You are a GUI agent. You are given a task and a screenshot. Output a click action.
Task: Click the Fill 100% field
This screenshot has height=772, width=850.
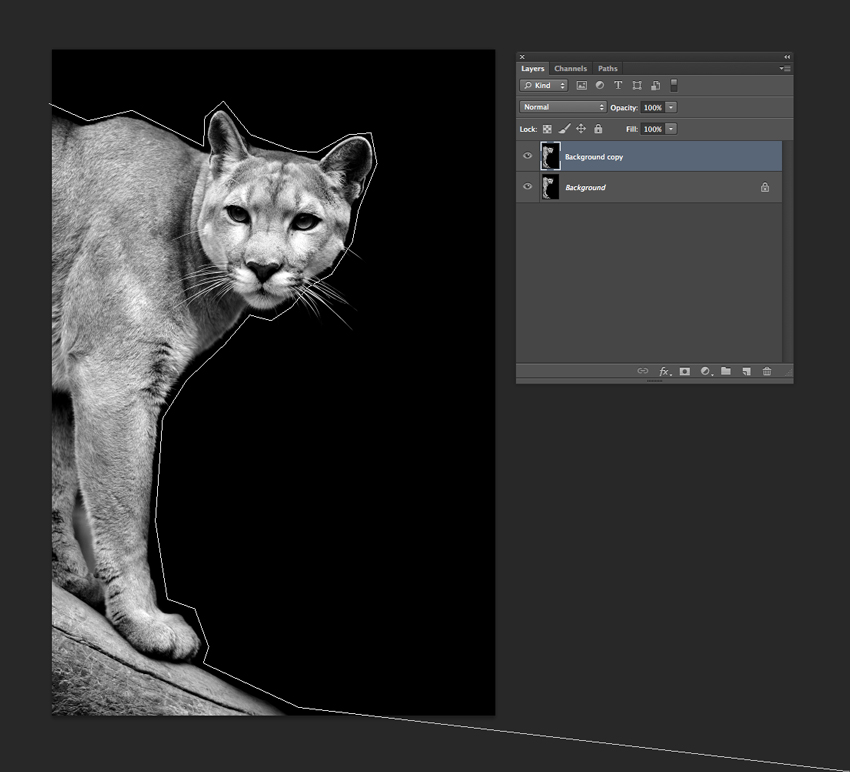coord(652,129)
